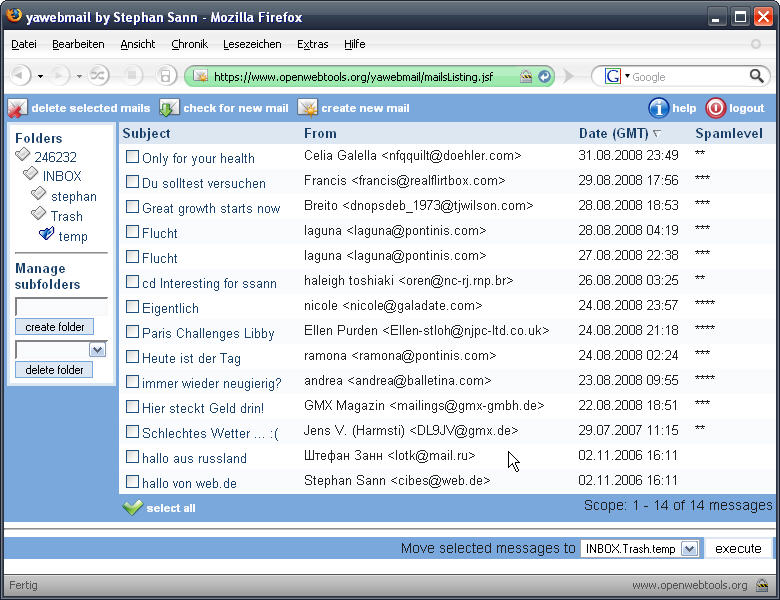Check the "hallo aus russland" message box

(132, 456)
